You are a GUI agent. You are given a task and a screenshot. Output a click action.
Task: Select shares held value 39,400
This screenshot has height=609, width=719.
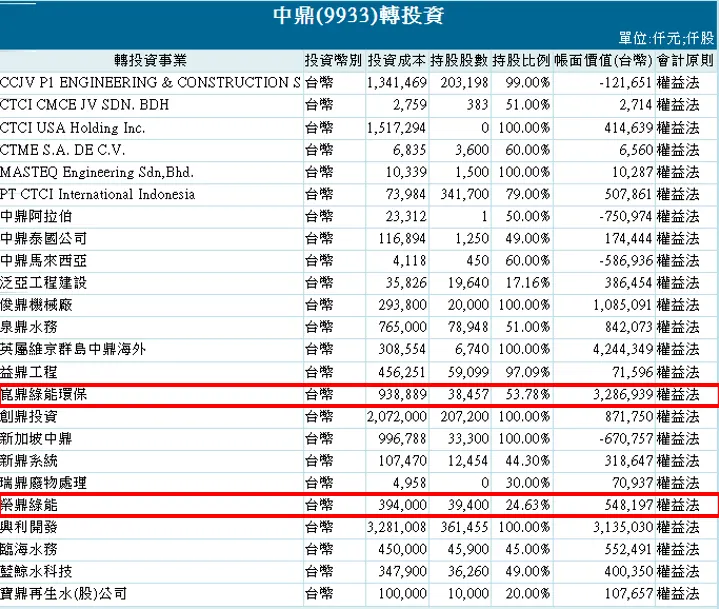tap(468, 505)
